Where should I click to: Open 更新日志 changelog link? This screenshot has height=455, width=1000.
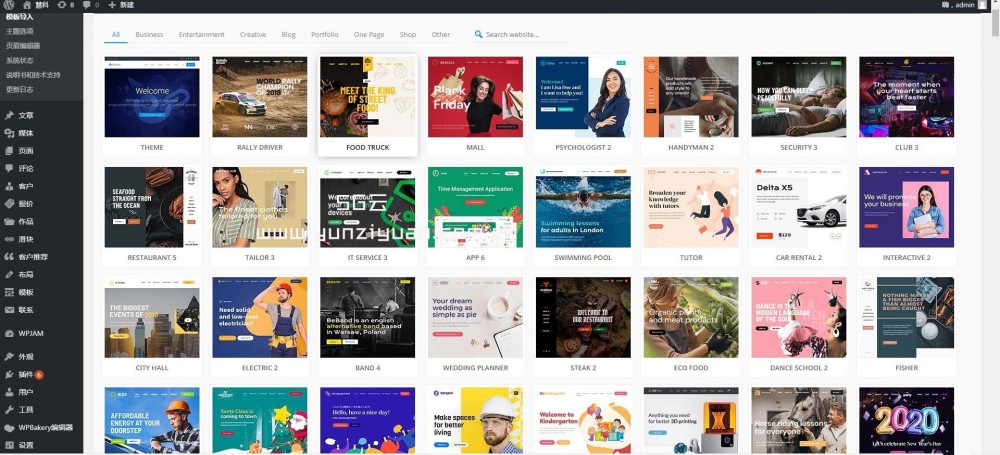pos(20,89)
